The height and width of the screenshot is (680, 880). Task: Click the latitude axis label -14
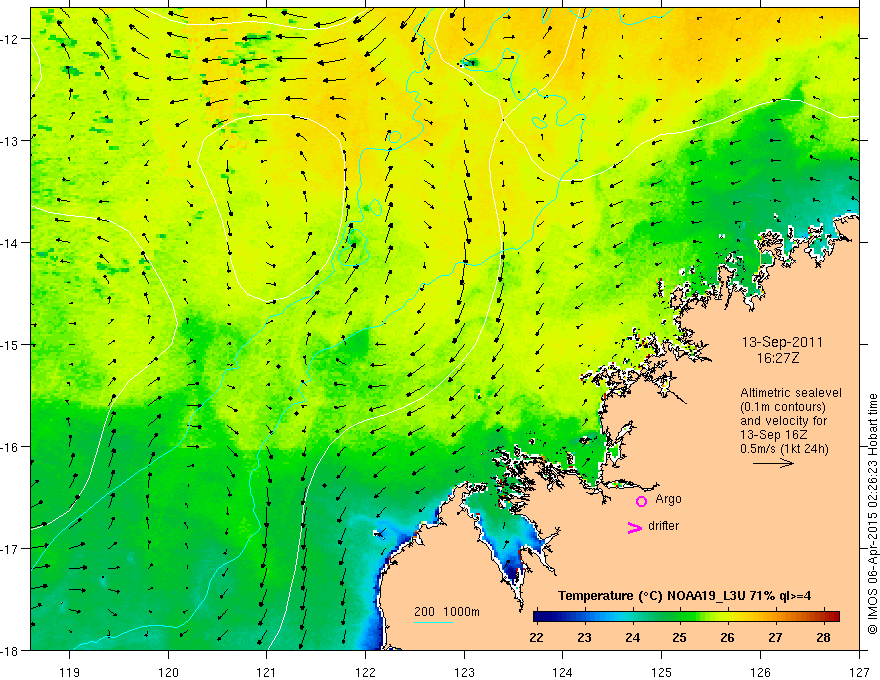click(11, 243)
